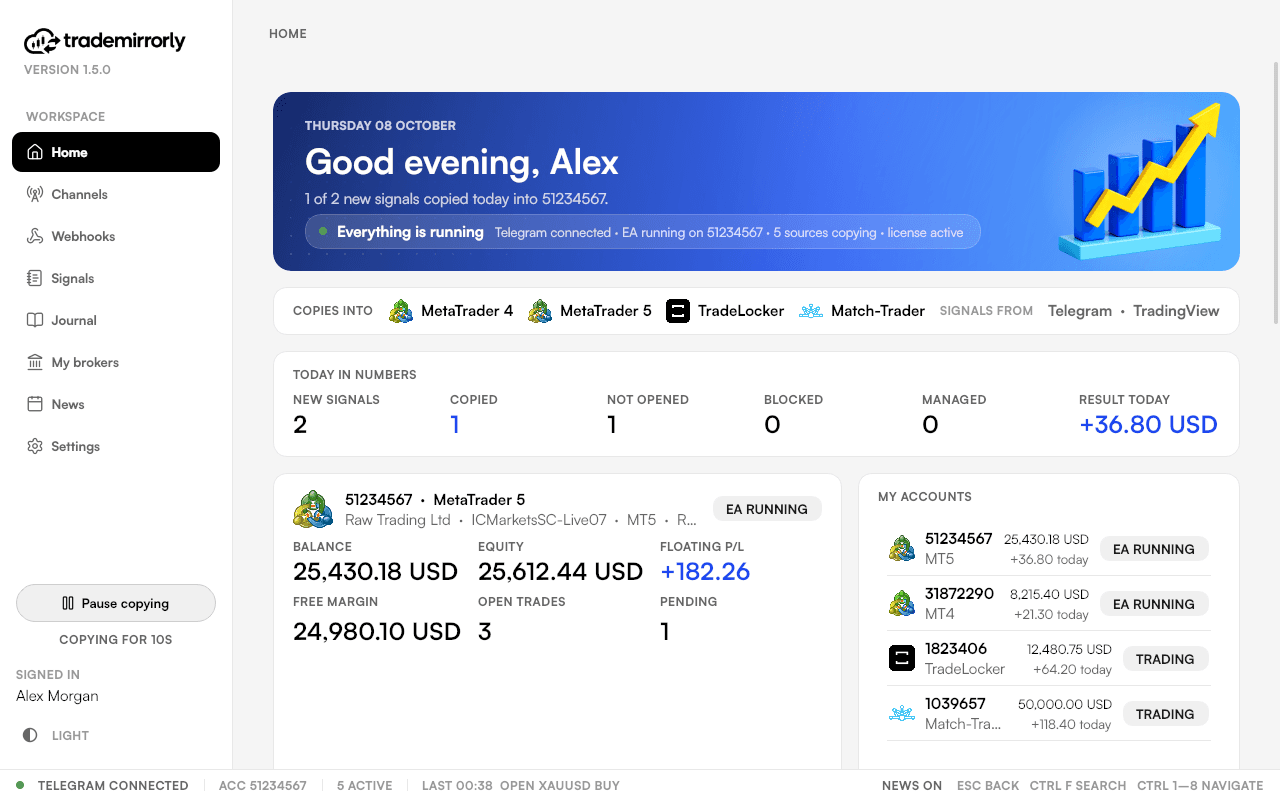
Task: Navigate to My brokers
Action: tap(116, 362)
